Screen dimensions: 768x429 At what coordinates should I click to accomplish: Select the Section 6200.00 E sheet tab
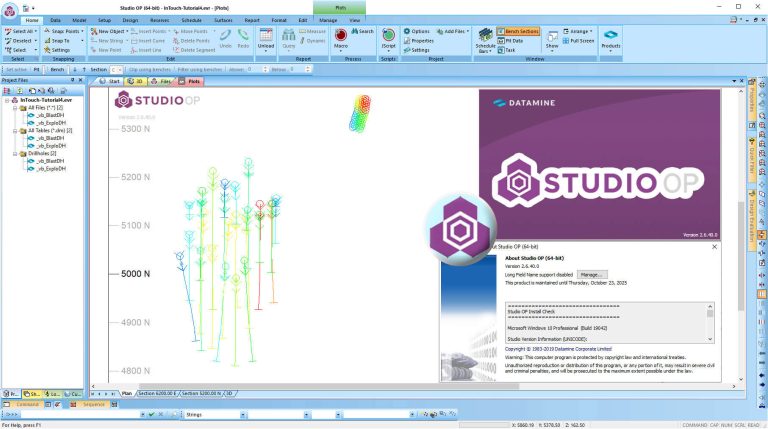click(x=157, y=393)
